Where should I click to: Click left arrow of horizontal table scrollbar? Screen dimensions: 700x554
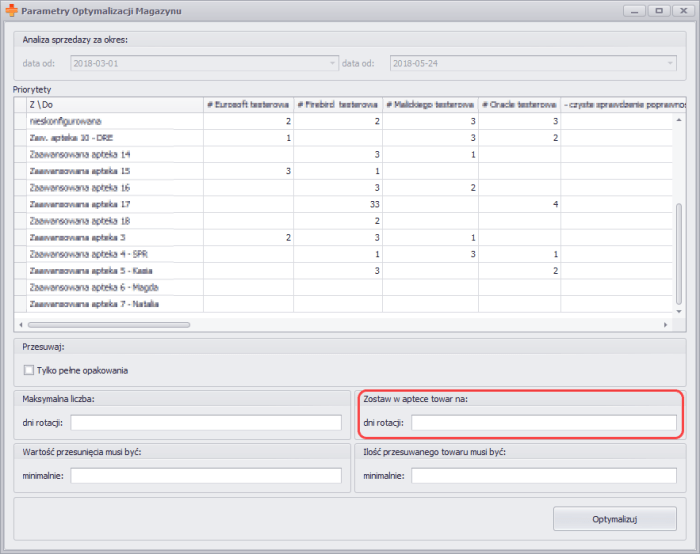tap(21, 325)
